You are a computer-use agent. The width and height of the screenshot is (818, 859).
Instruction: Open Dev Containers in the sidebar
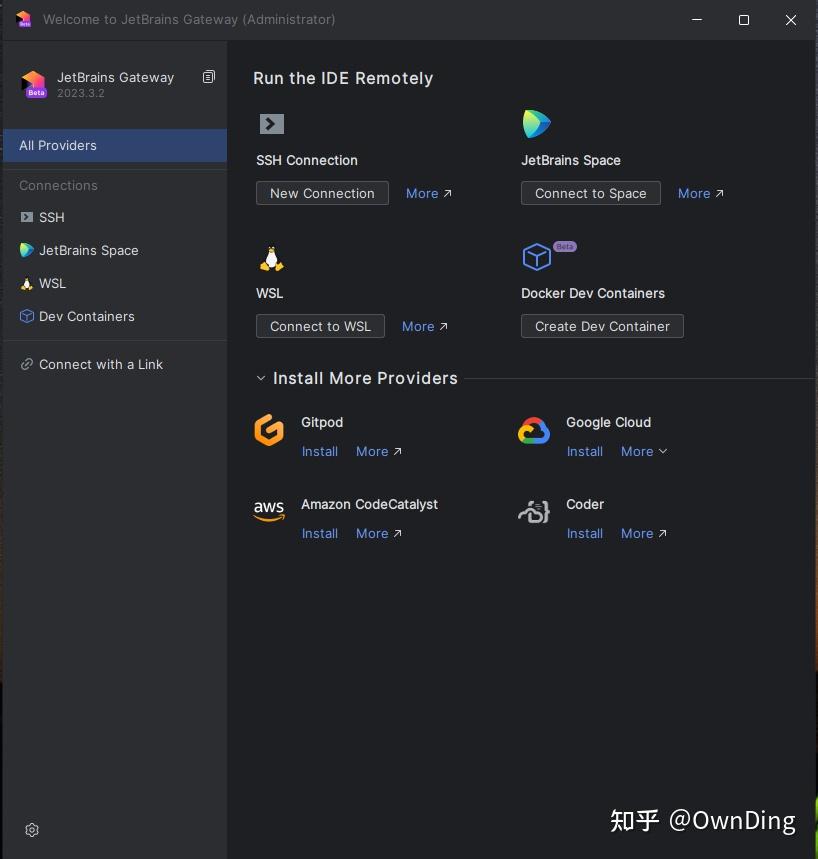click(x=115, y=316)
